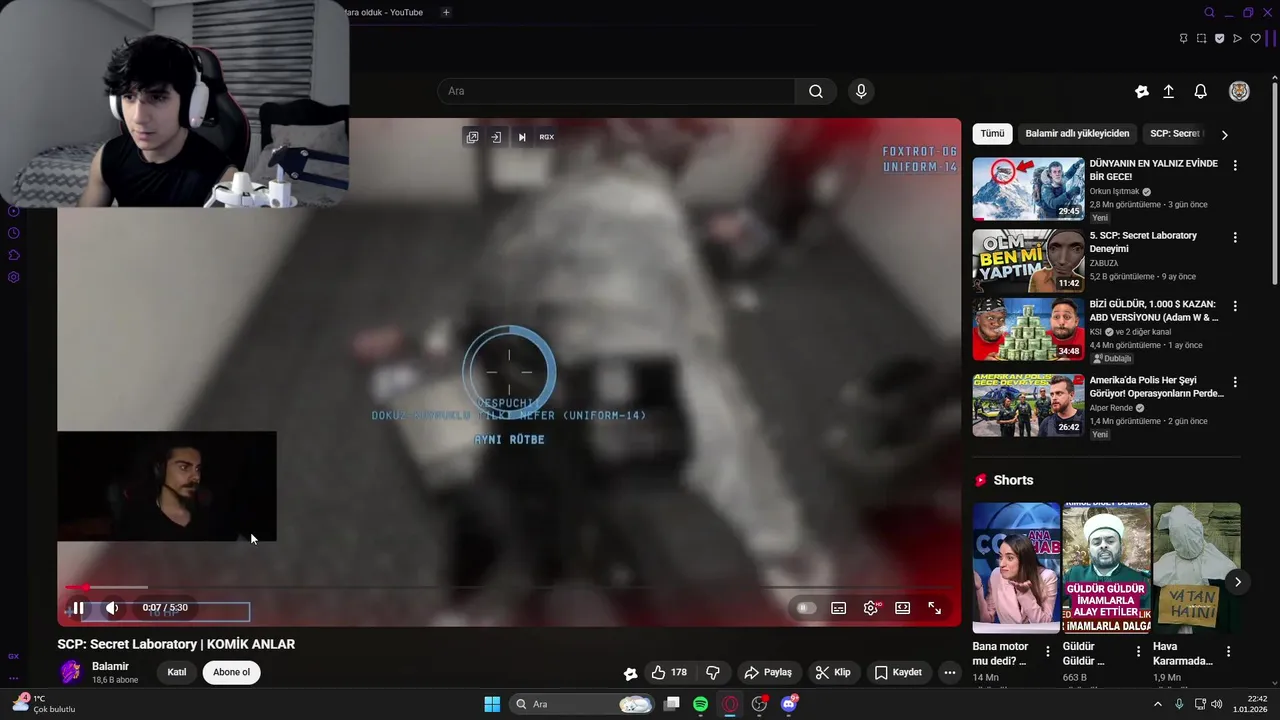Screen dimensions: 1280x720
Task: Pause the video with the pause button
Action: 78,608
